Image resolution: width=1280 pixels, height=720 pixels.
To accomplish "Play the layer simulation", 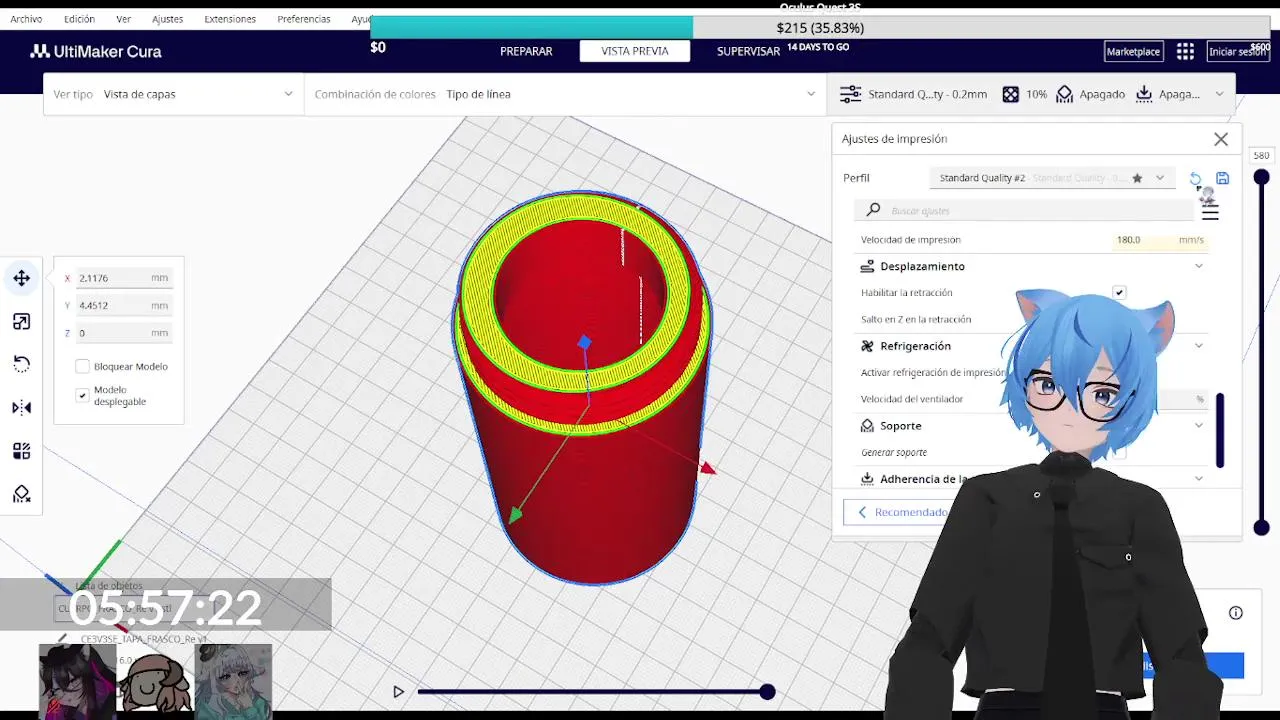I will pos(398,691).
